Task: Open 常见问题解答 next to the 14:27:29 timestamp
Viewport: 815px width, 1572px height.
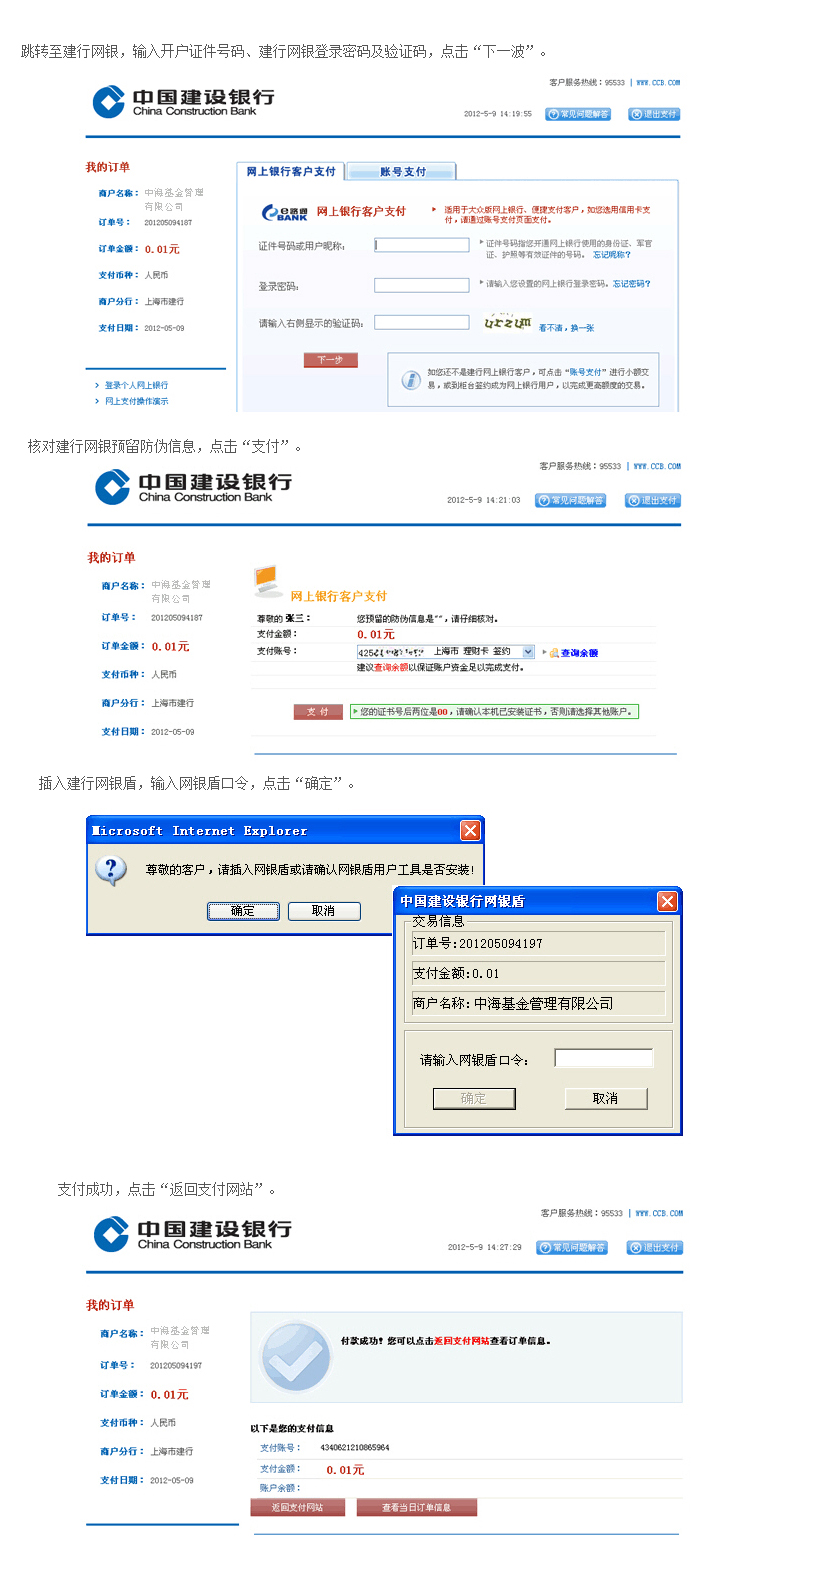Action: tap(573, 1247)
